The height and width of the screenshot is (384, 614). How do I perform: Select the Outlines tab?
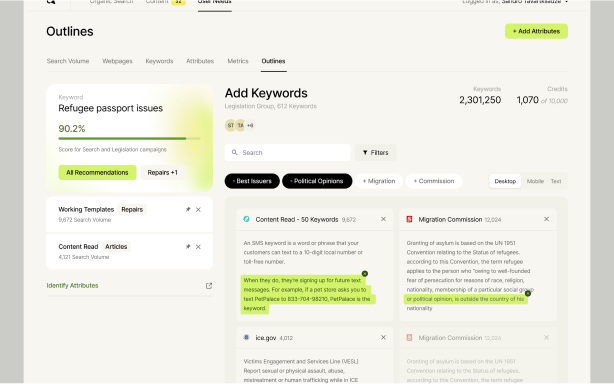coord(273,61)
